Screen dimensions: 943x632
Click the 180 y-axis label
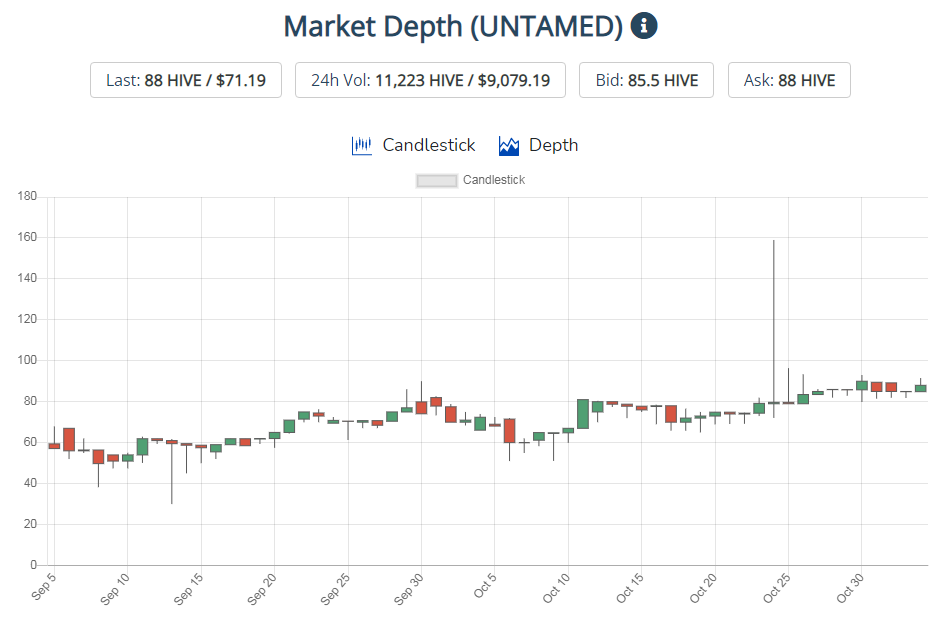click(27, 196)
